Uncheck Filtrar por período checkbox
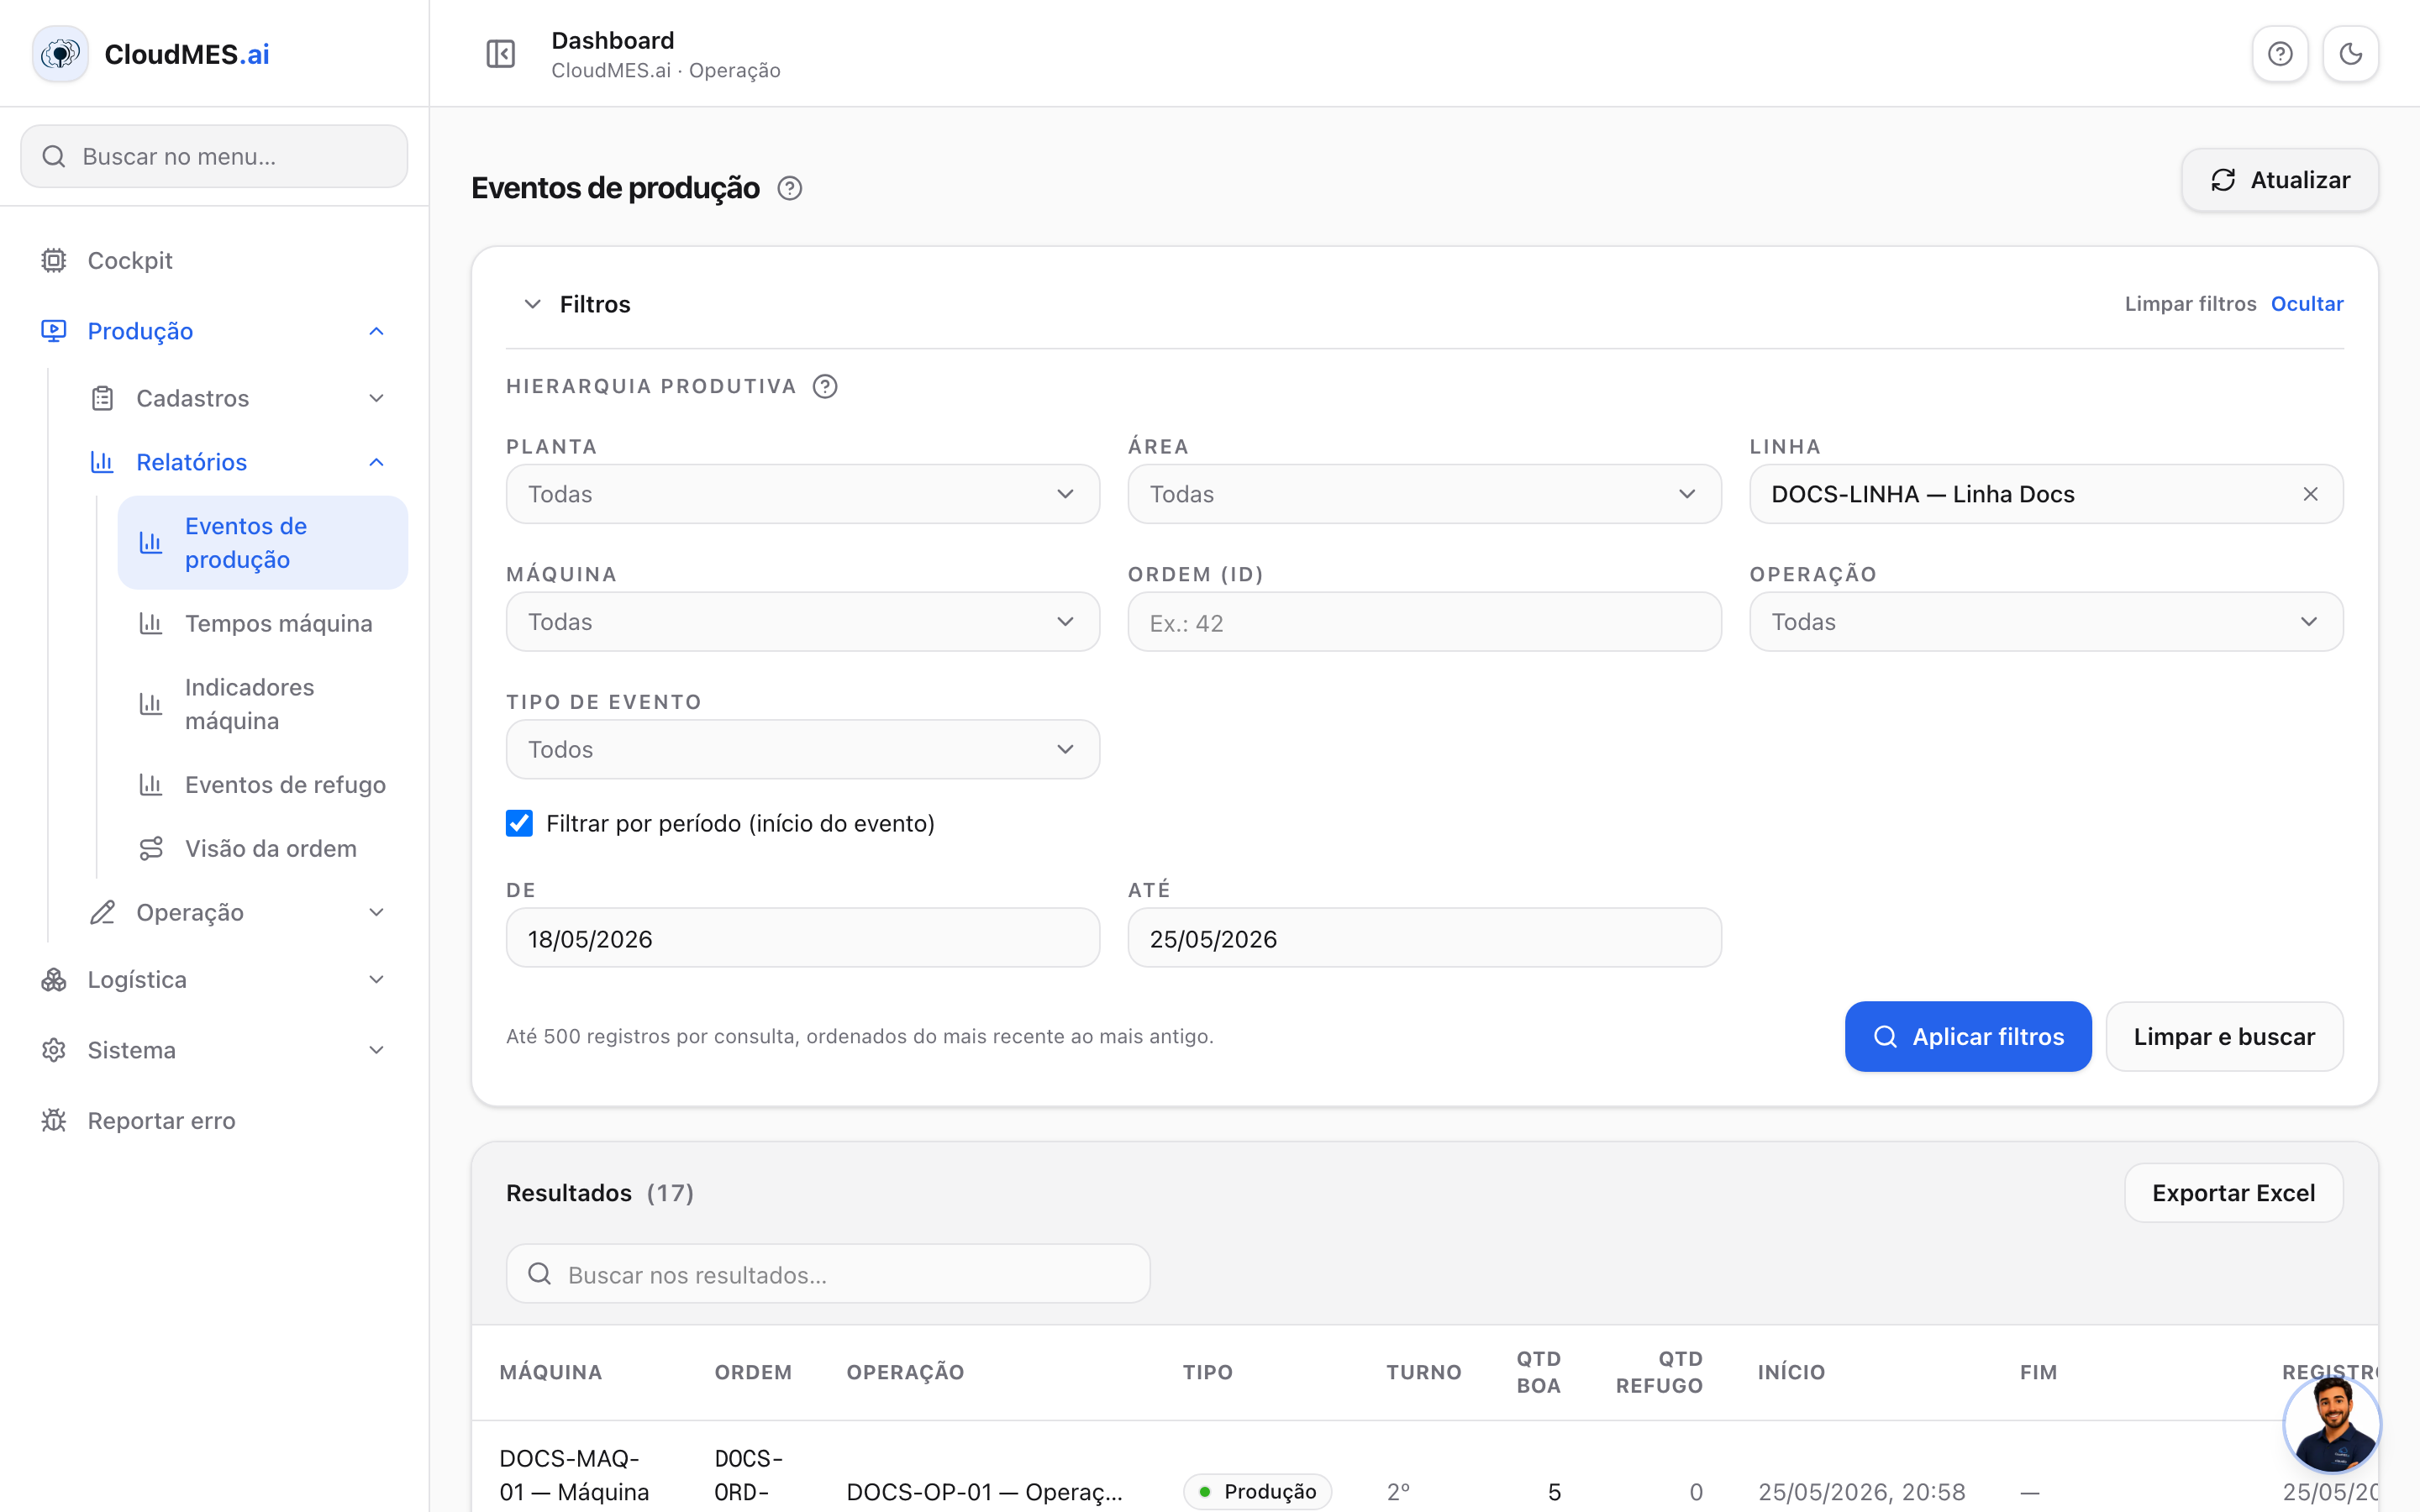The height and width of the screenshot is (1512, 2420). 519,823
